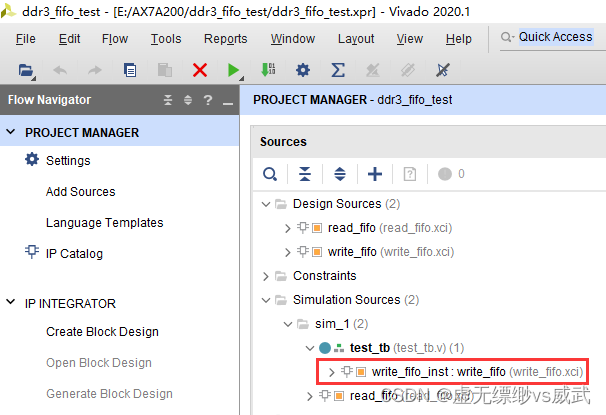Open the Edit menu
Image resolution: width=606 pixels, height=415 pixels.
coord(70,39)
